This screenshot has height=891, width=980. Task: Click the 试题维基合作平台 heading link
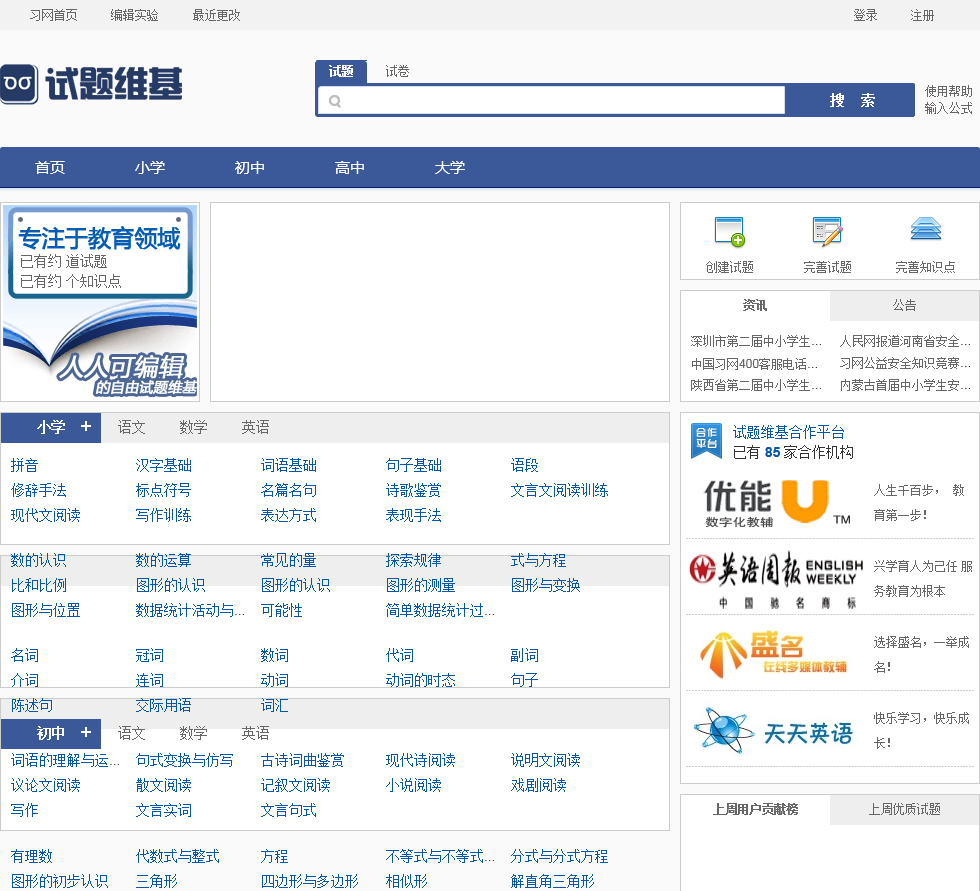point(789,432)
